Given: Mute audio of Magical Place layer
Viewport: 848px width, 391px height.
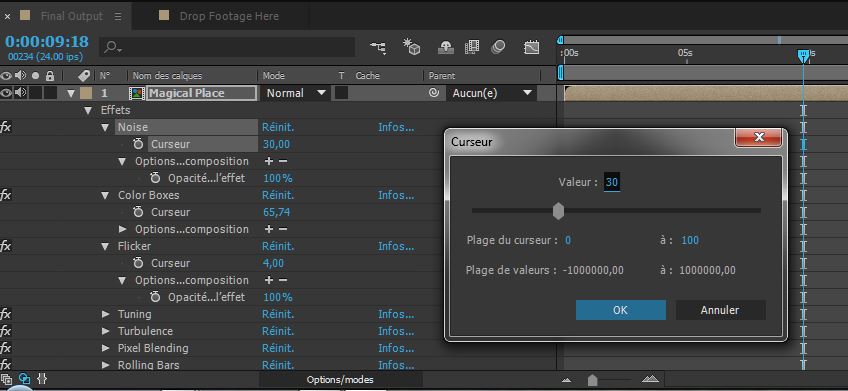Looking at the screenshot, I should point(21,93).
